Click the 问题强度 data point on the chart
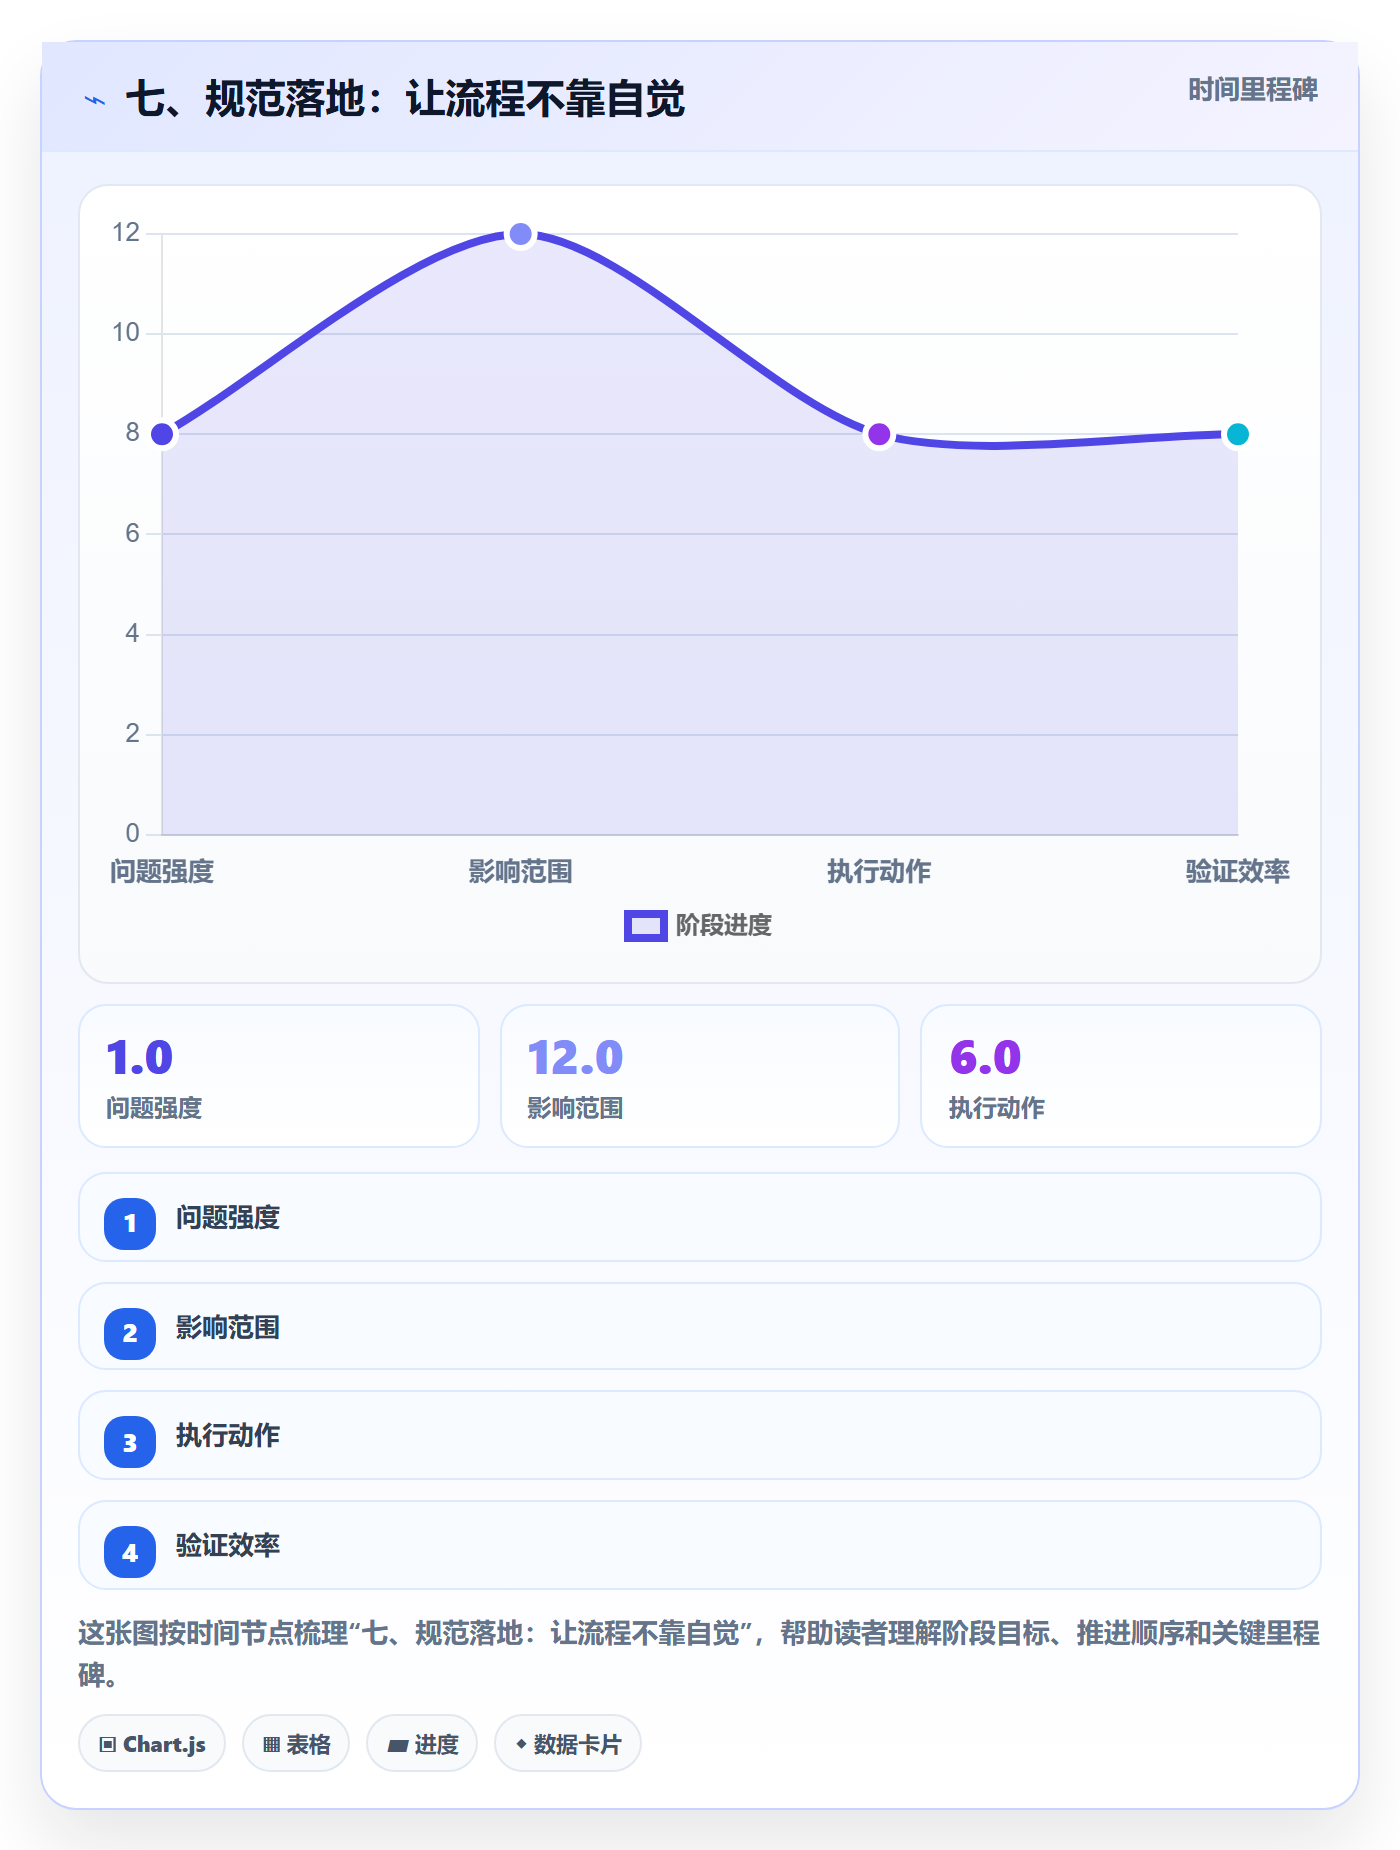This screenshot has width=1400, height=1850. (162, 434)
